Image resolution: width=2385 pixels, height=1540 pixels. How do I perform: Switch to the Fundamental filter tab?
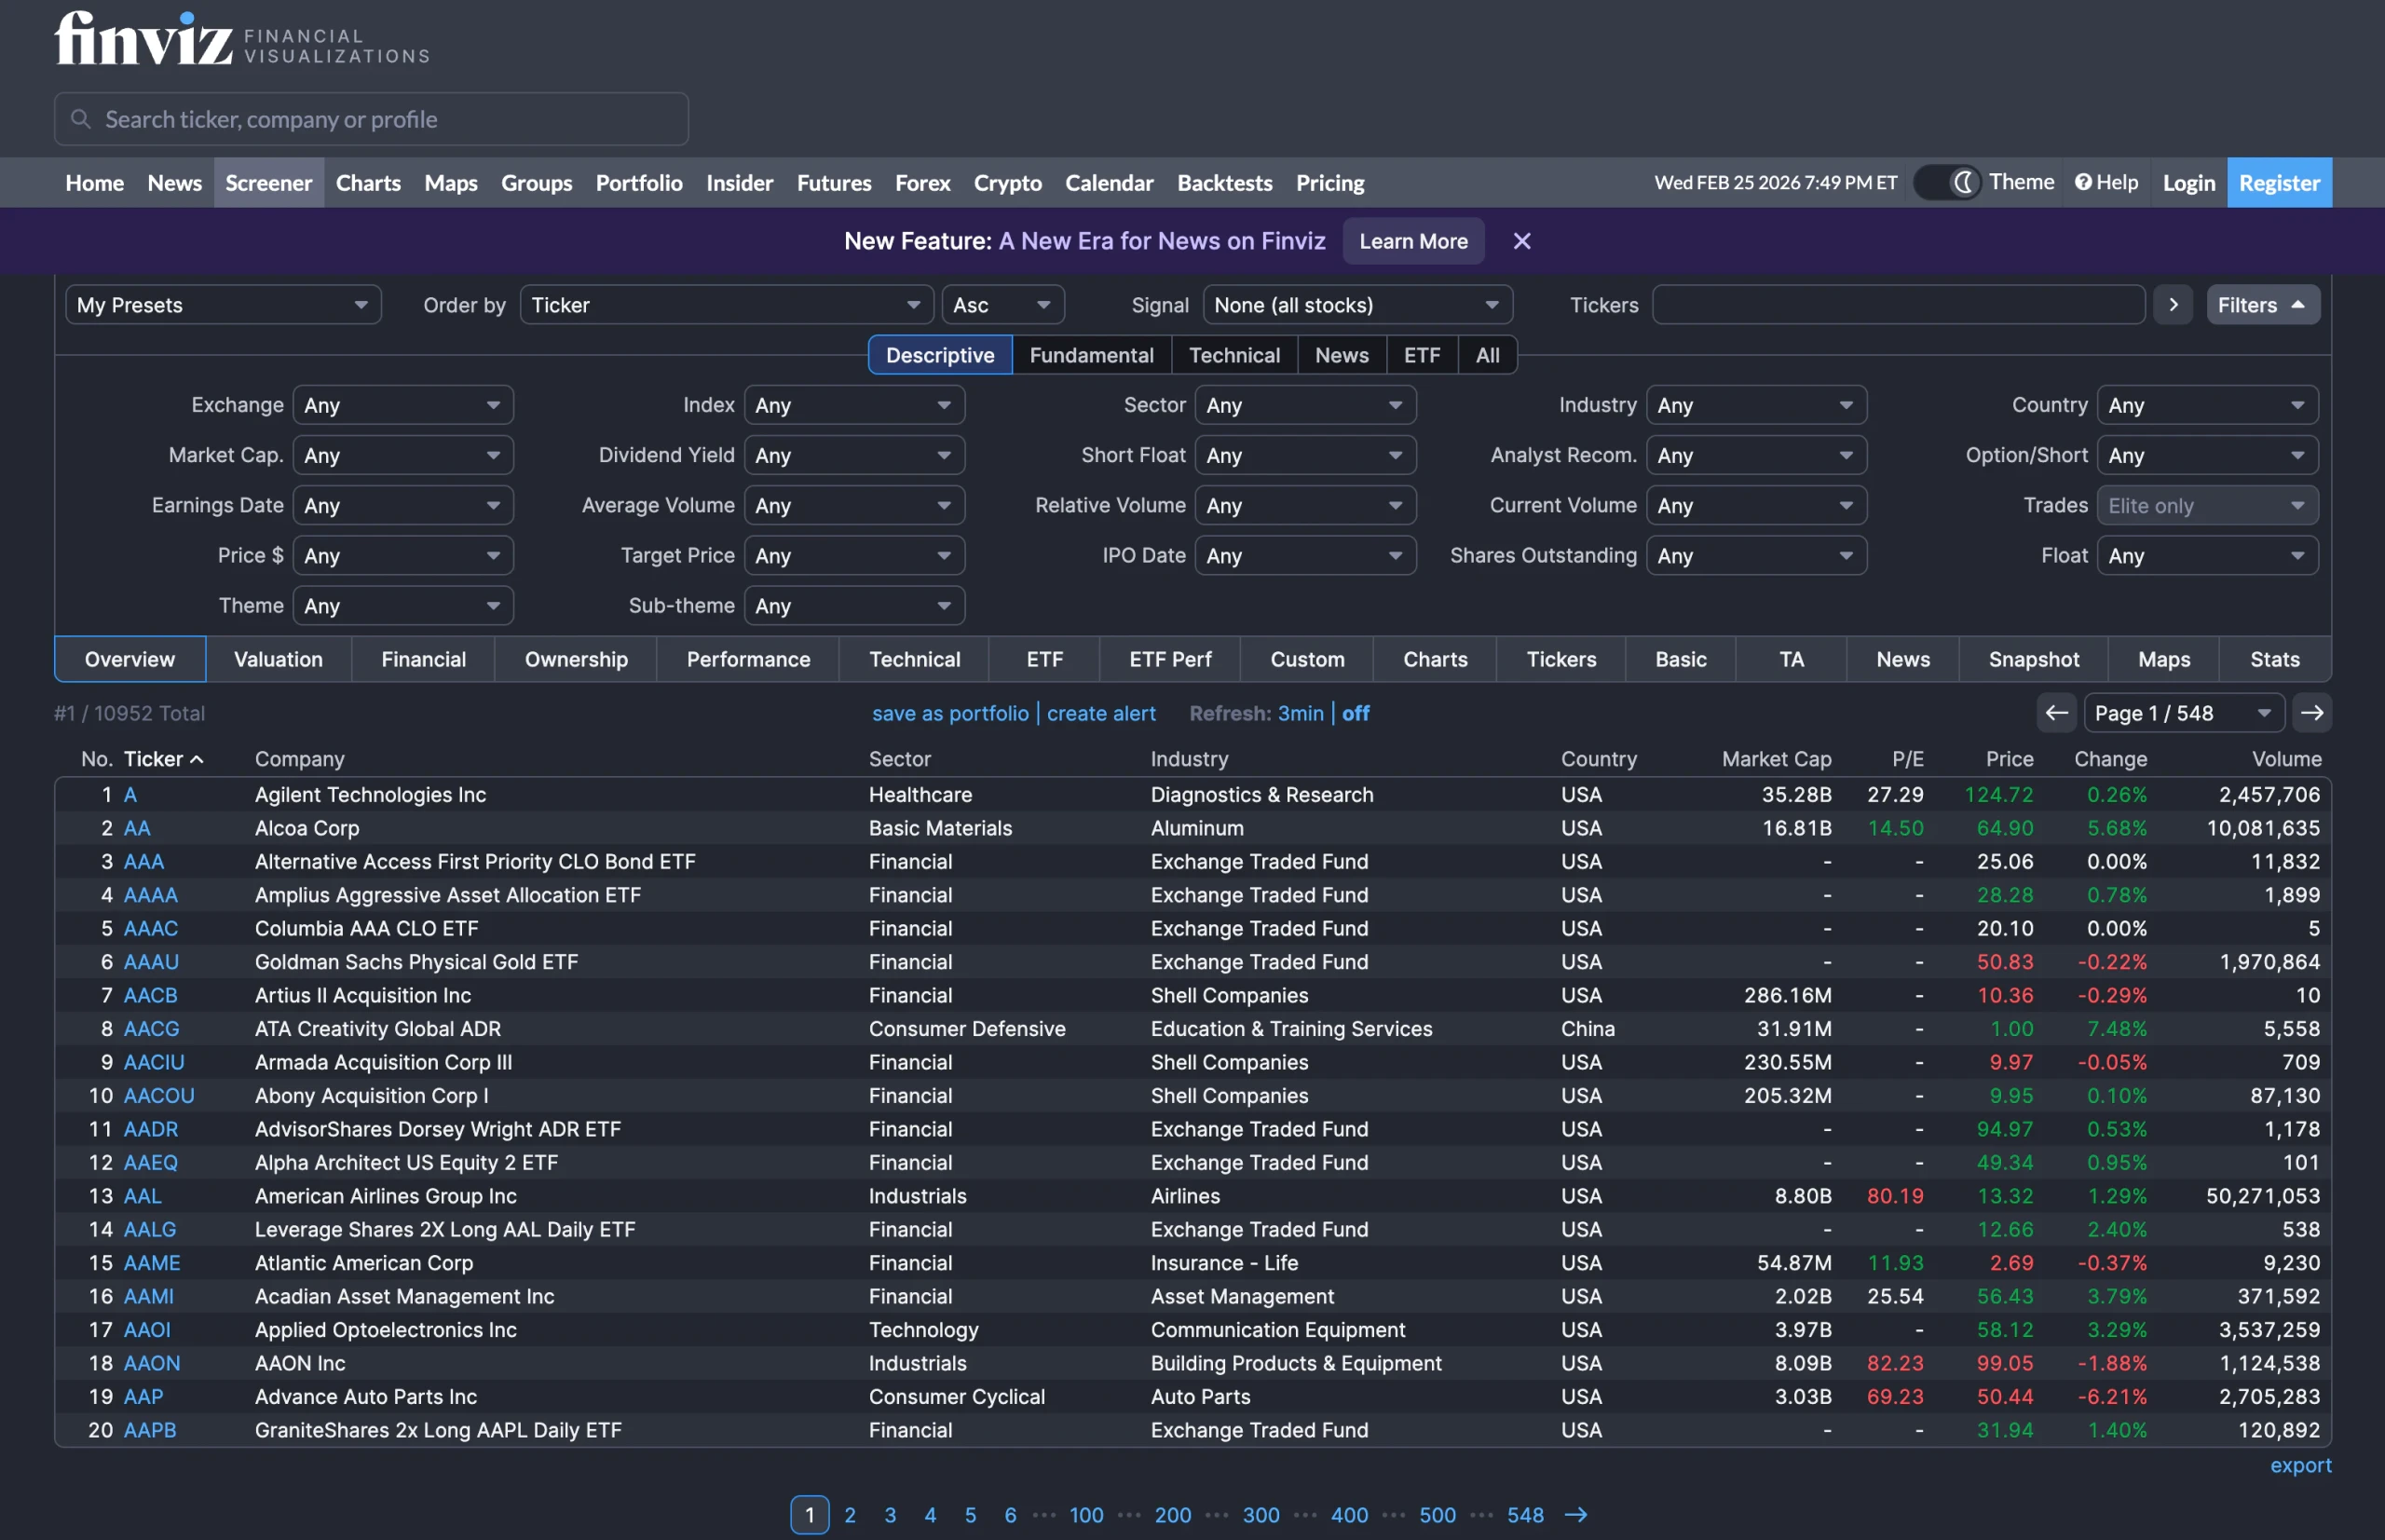(x=1091, y=355)
